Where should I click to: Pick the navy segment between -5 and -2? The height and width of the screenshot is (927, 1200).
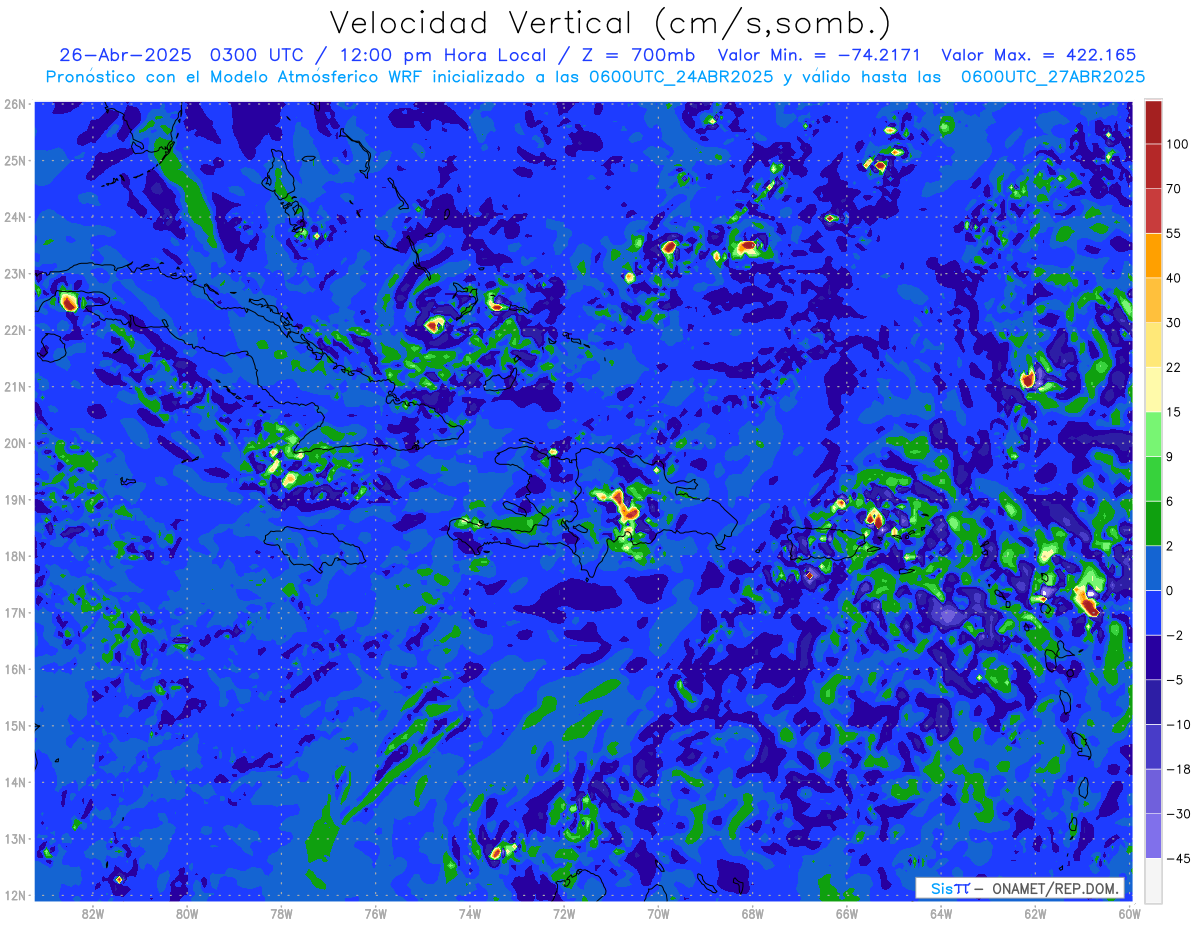(1153, 657)
